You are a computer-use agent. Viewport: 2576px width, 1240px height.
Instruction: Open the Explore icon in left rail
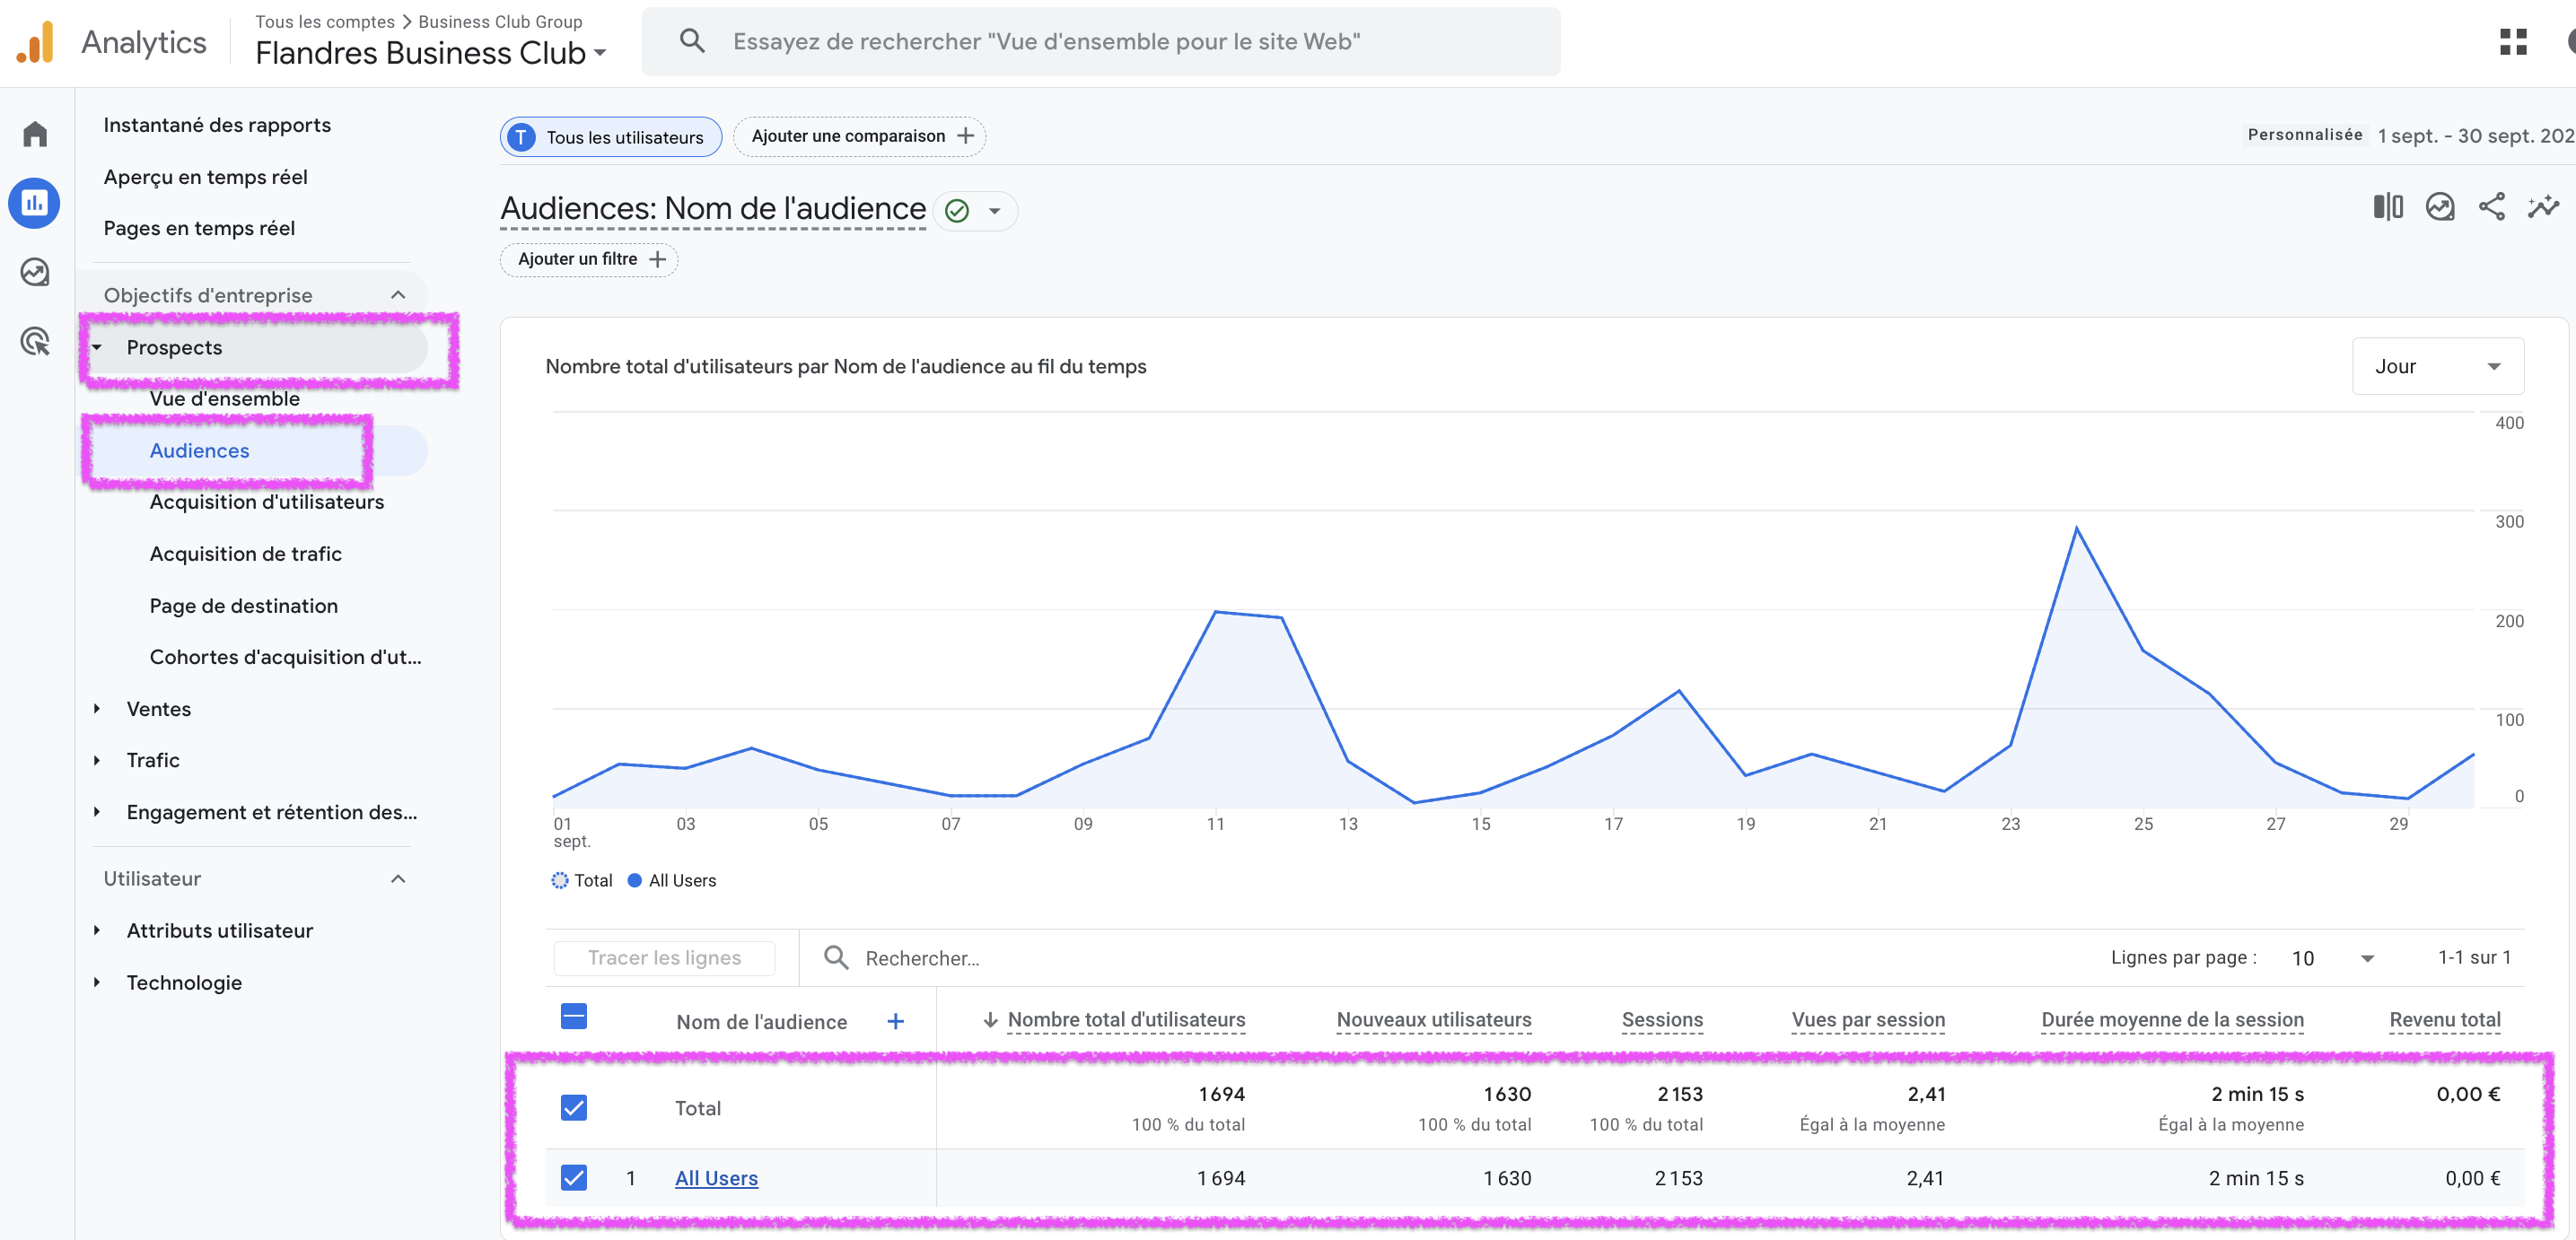tap(35, 272)
